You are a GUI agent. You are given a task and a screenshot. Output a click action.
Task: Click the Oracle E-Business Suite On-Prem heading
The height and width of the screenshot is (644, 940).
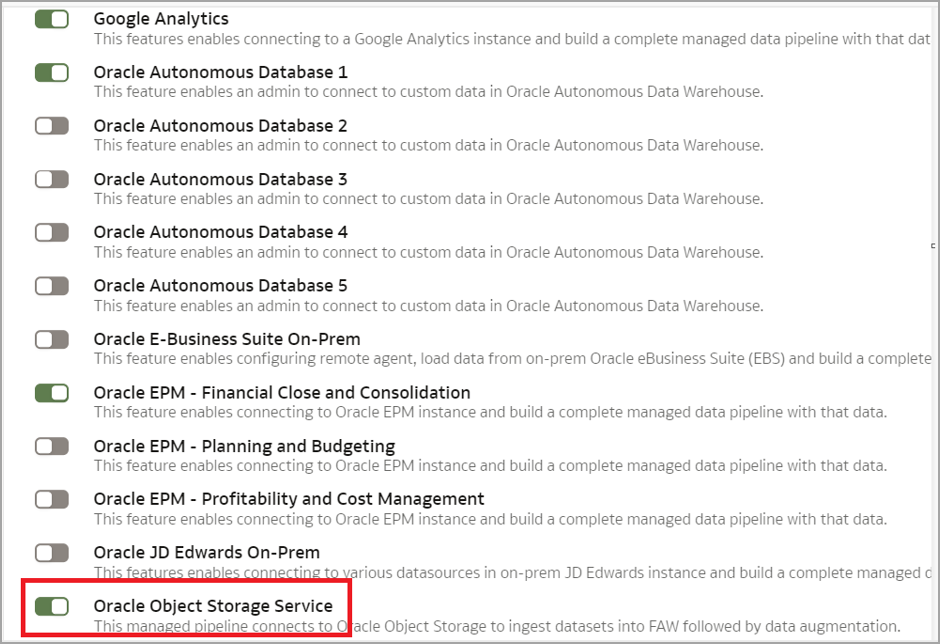point(227,339)
